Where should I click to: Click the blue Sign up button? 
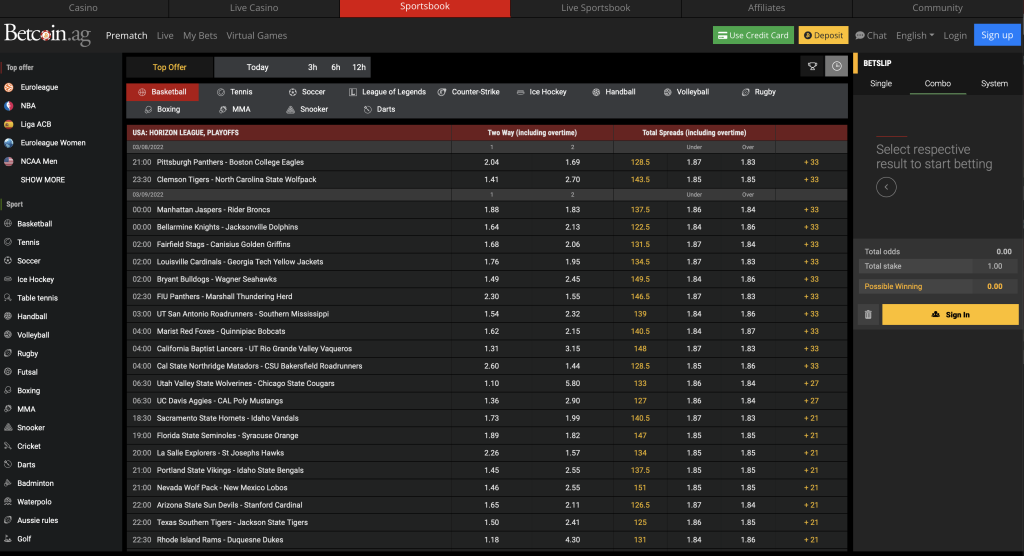[x=997, y=35]
